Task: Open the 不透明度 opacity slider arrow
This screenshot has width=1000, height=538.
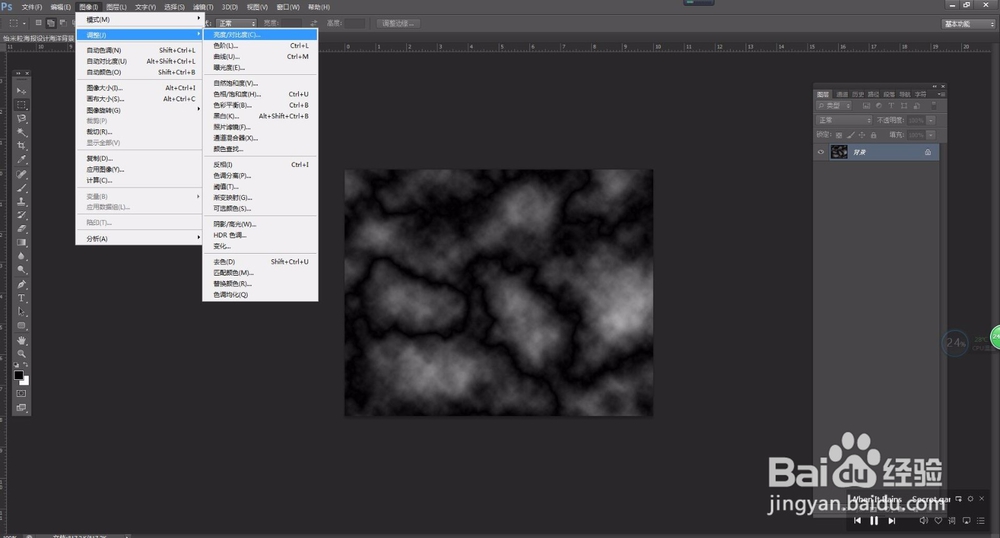Action: 931,120
